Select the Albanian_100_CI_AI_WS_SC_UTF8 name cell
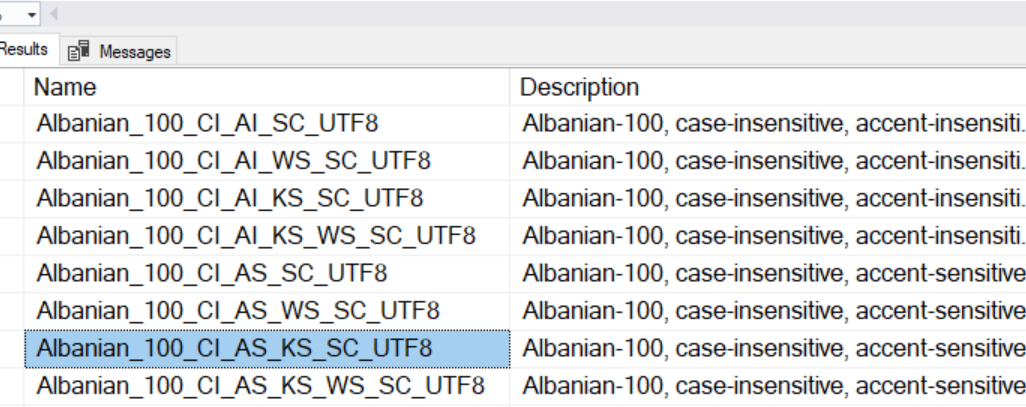This screenshot has width=1026, height=407. (x=234, y=161)
